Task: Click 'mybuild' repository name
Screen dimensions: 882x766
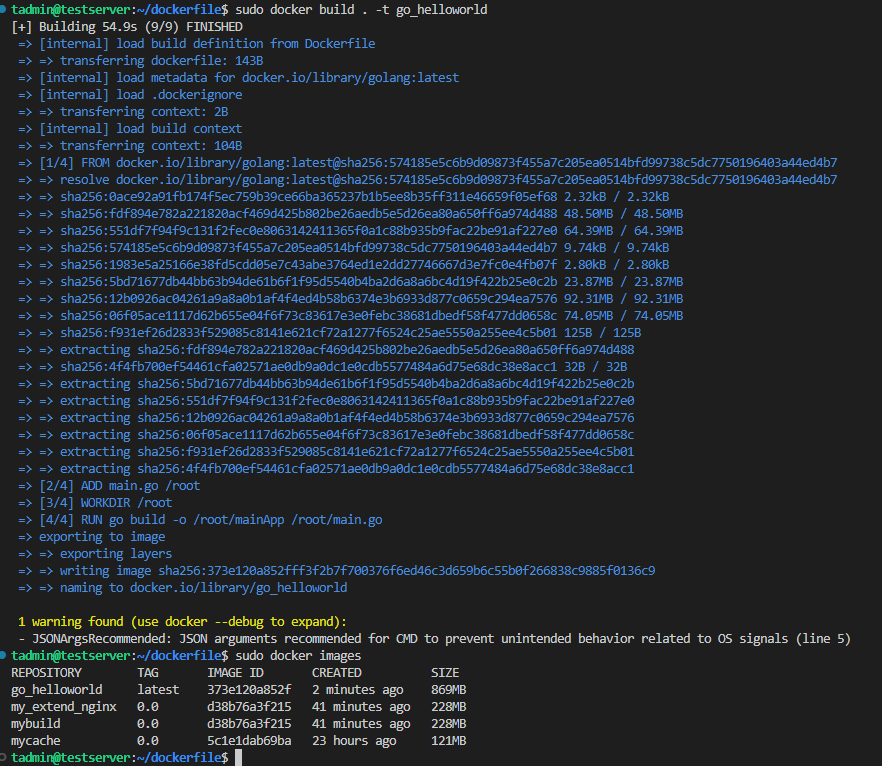Action: (35, 724)
